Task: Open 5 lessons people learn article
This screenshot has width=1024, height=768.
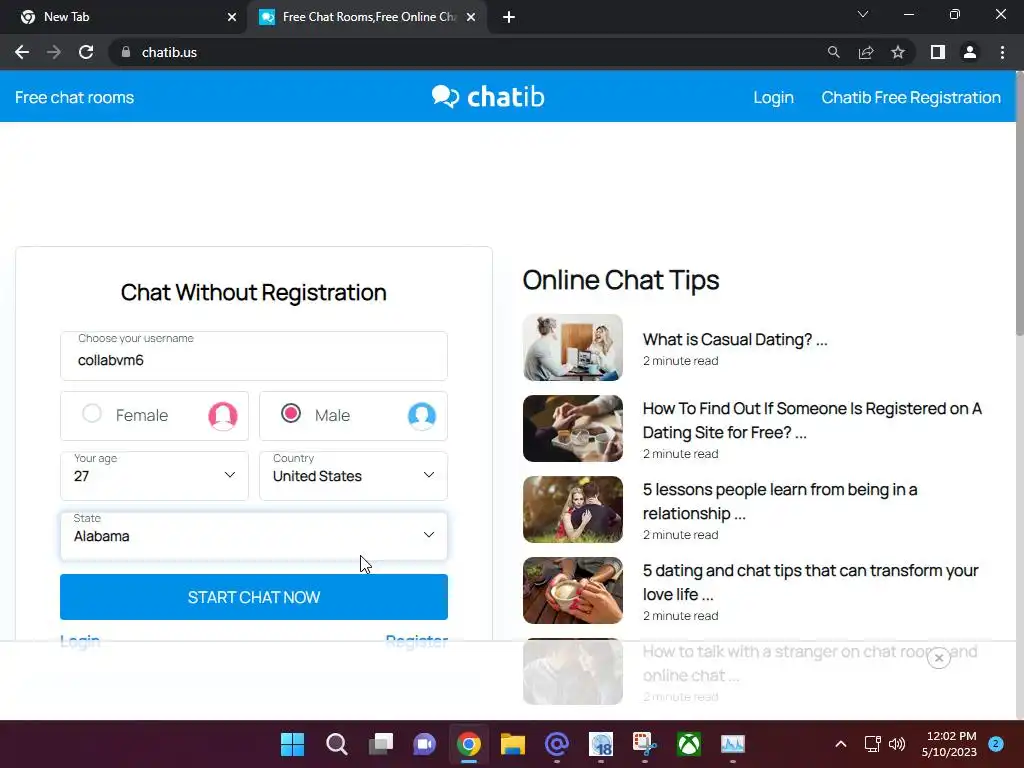Action: tap(780, 501)
